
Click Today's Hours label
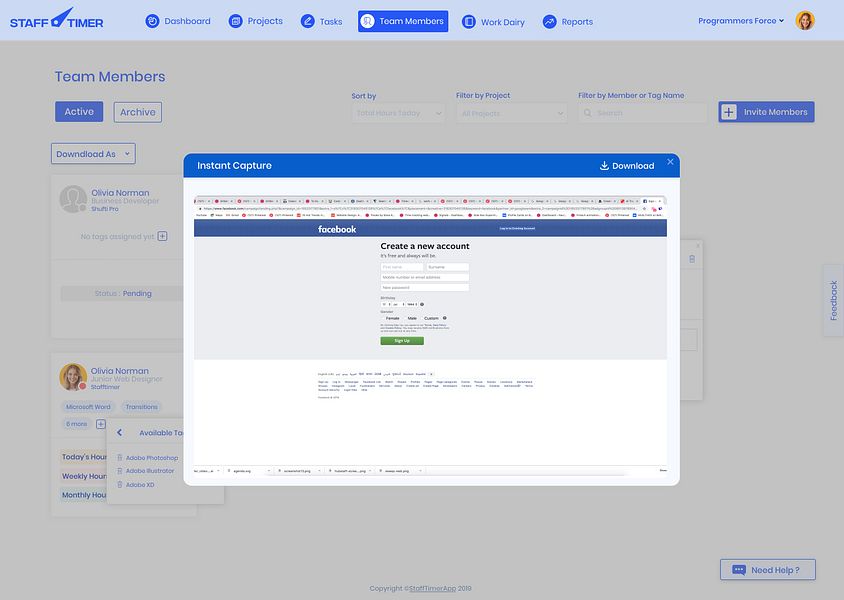click(84, 457)
